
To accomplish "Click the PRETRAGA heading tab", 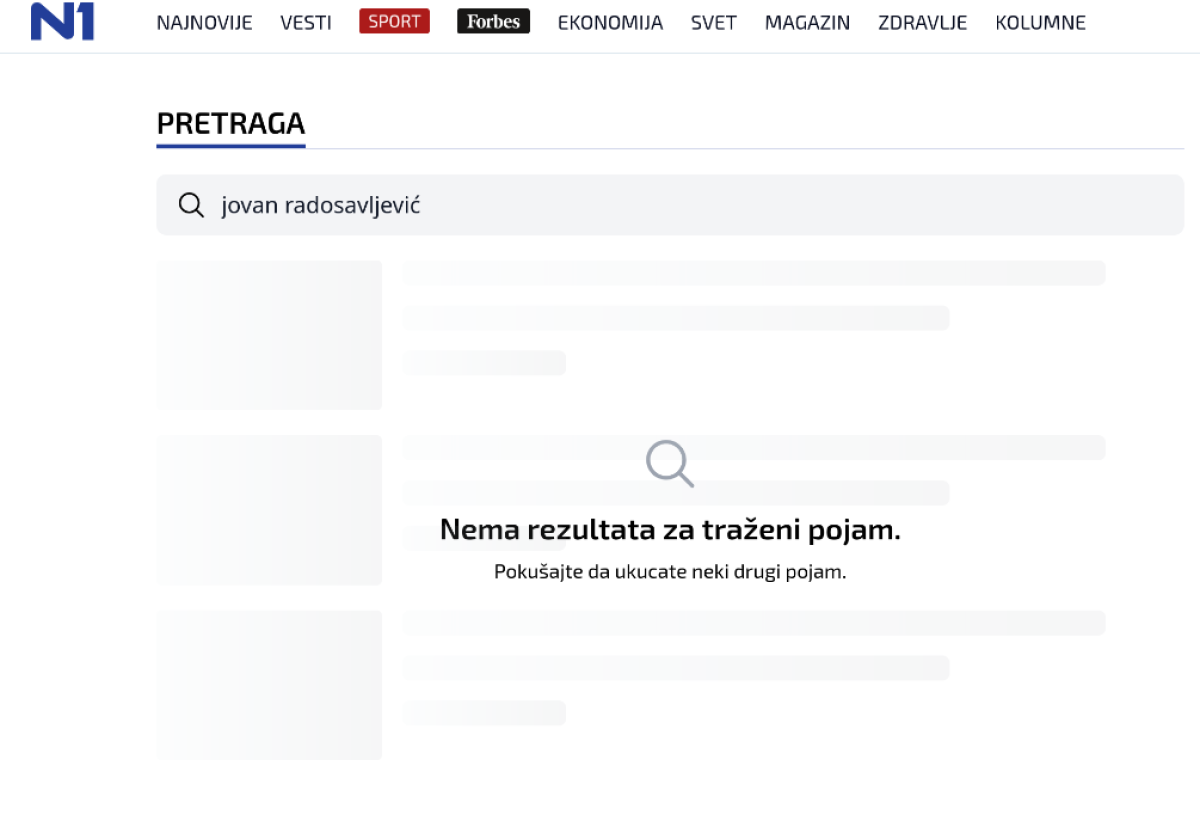I will pyautogui.click(x=231, y=124).
